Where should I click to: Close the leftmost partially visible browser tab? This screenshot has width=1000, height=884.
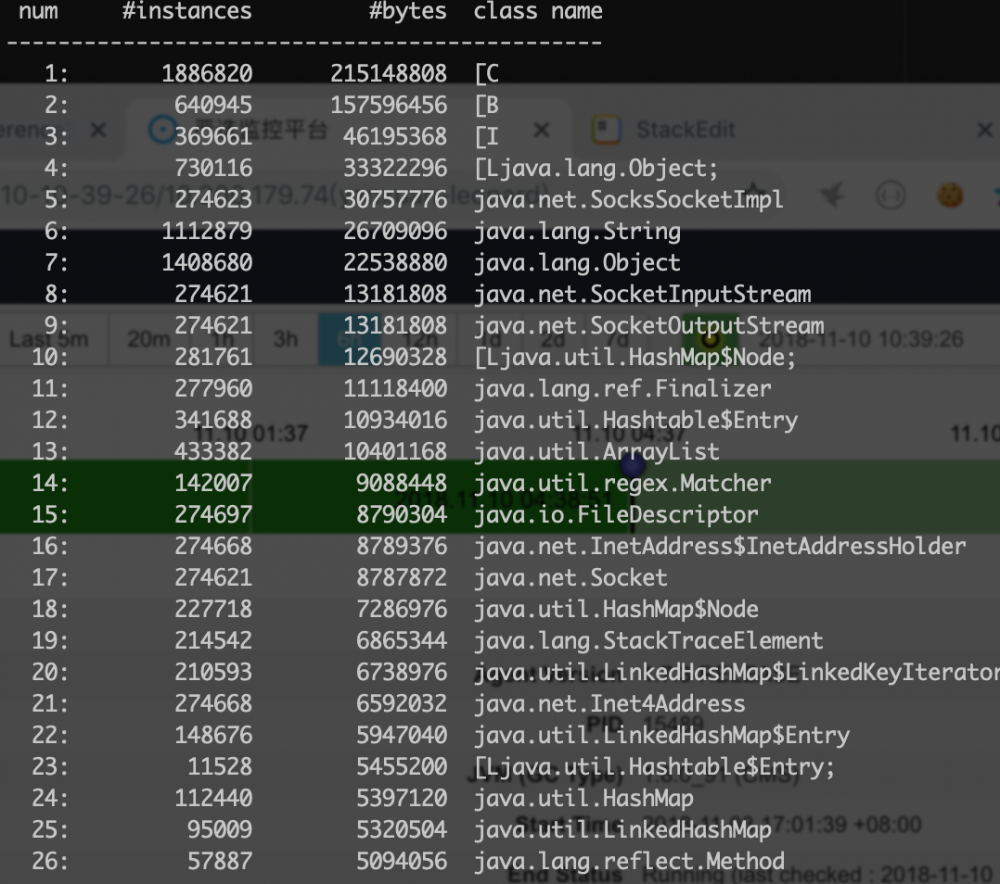[98, 130]
